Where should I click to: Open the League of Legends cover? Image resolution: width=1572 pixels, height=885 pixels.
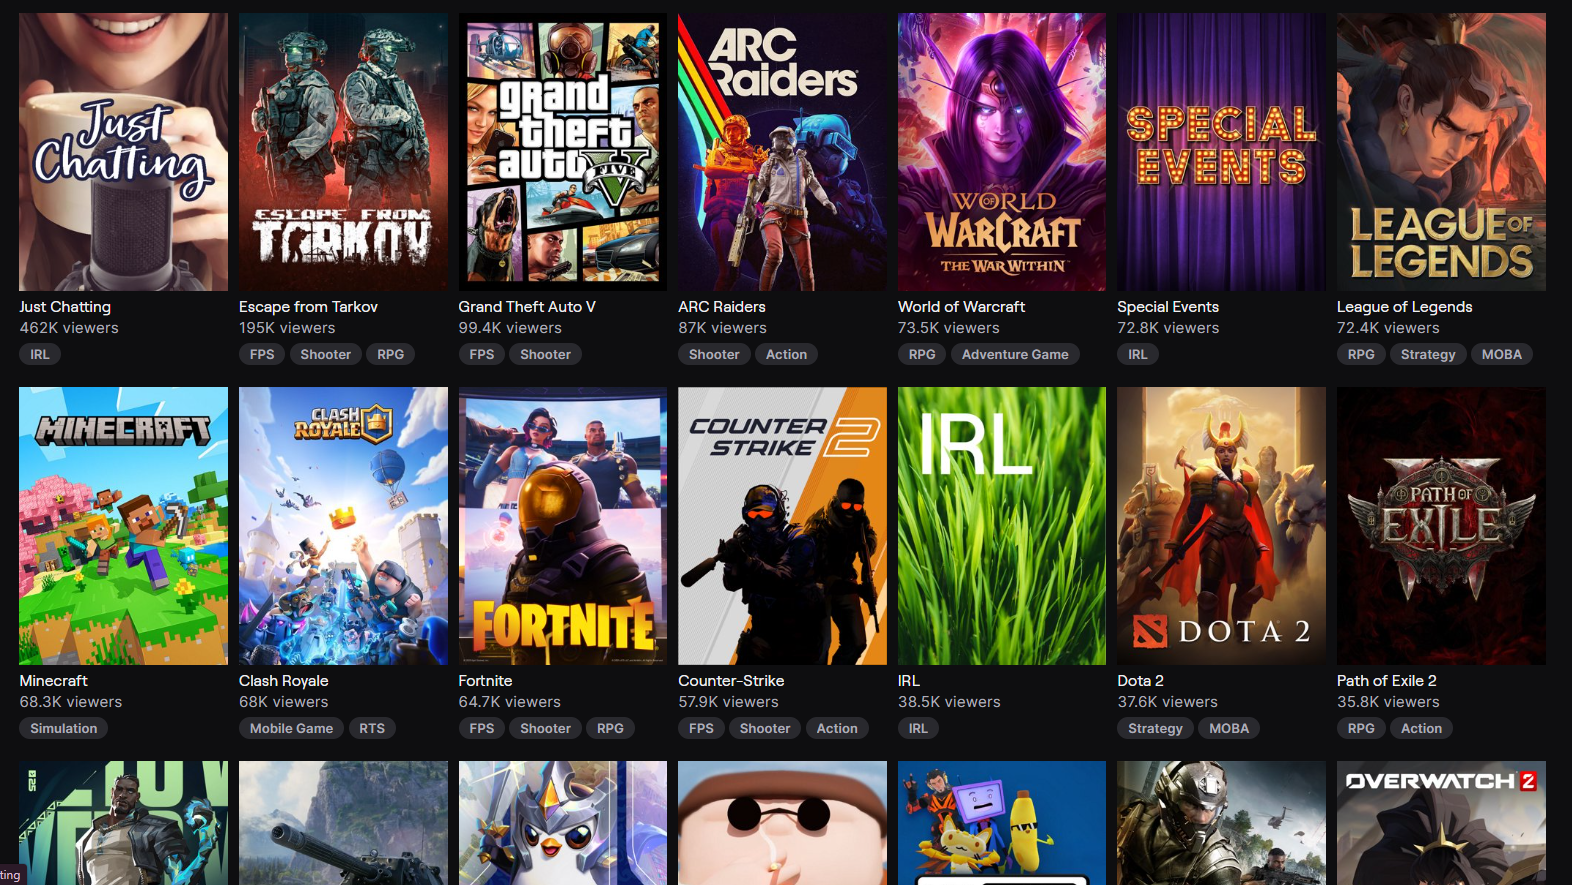[1441, 152]
